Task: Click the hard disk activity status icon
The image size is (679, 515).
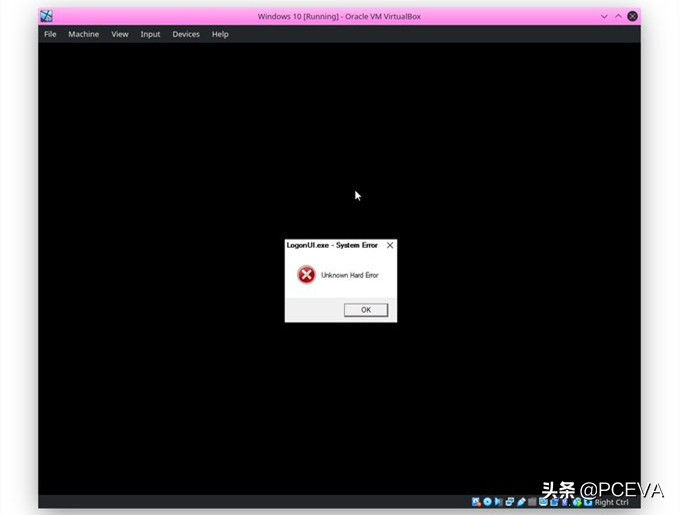Action: point(477,501)
